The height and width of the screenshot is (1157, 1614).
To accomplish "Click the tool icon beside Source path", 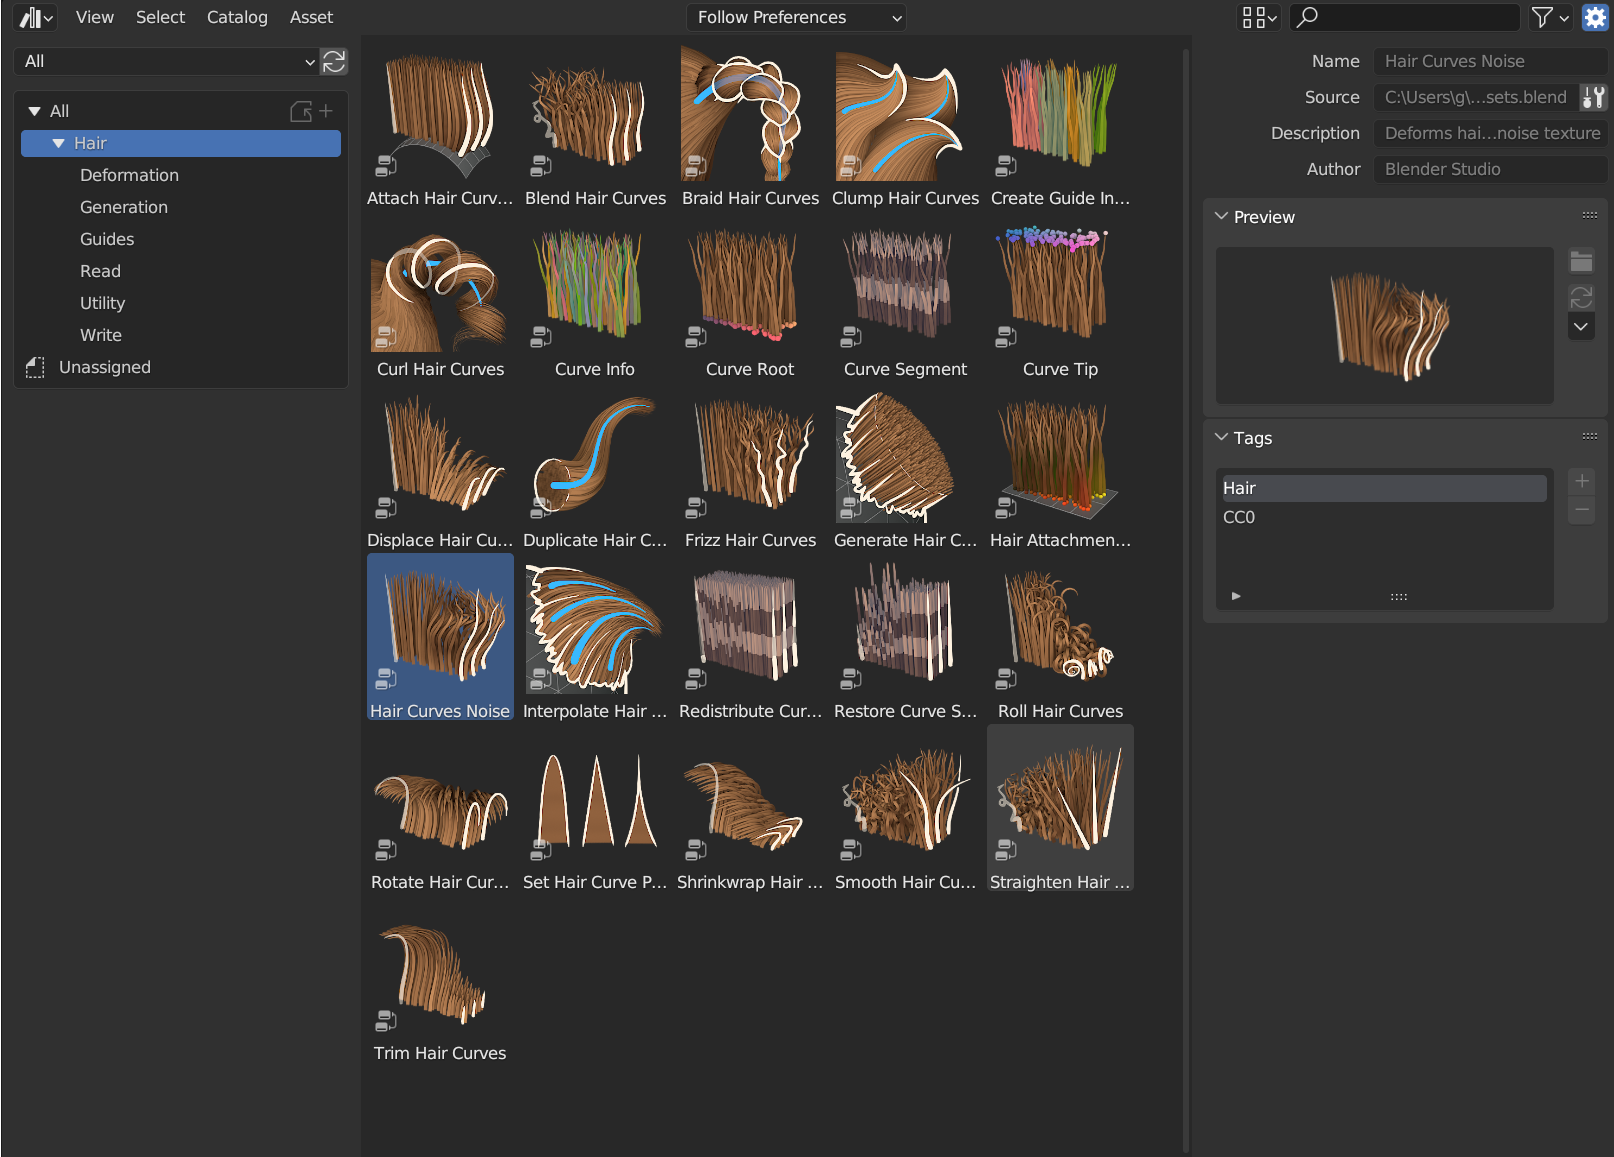I will 1593,97.
